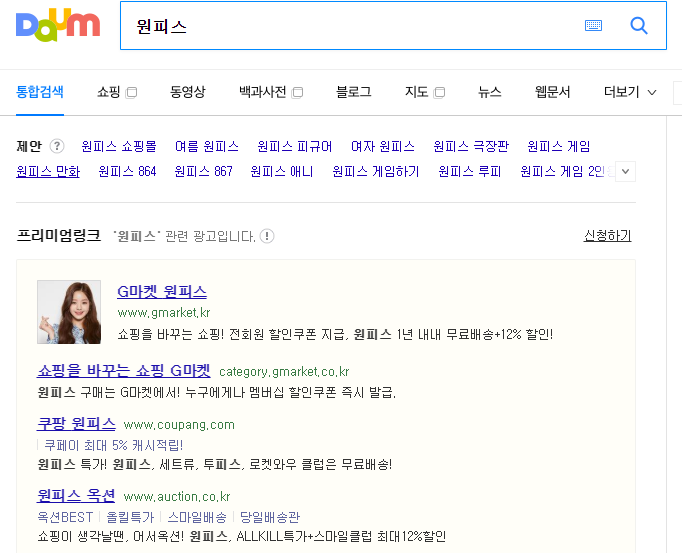Click the Daum logo

click(x=58, y=25)
